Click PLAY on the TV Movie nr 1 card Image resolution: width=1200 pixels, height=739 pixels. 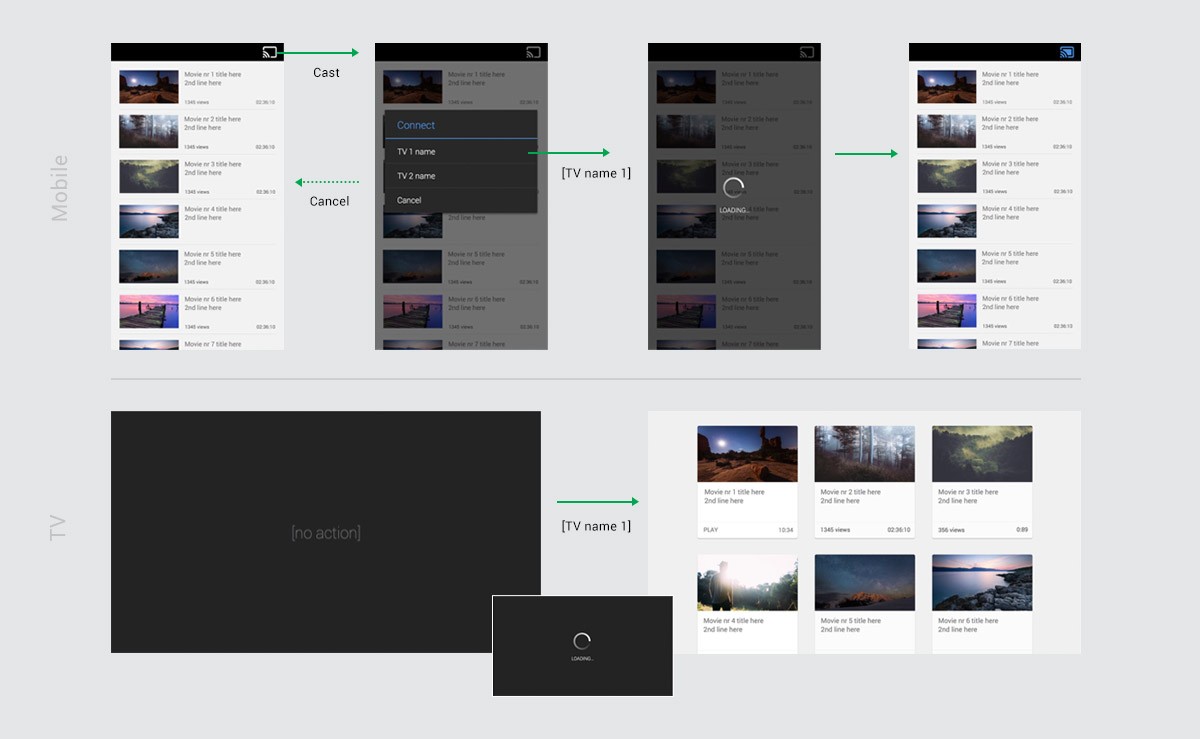711,530
